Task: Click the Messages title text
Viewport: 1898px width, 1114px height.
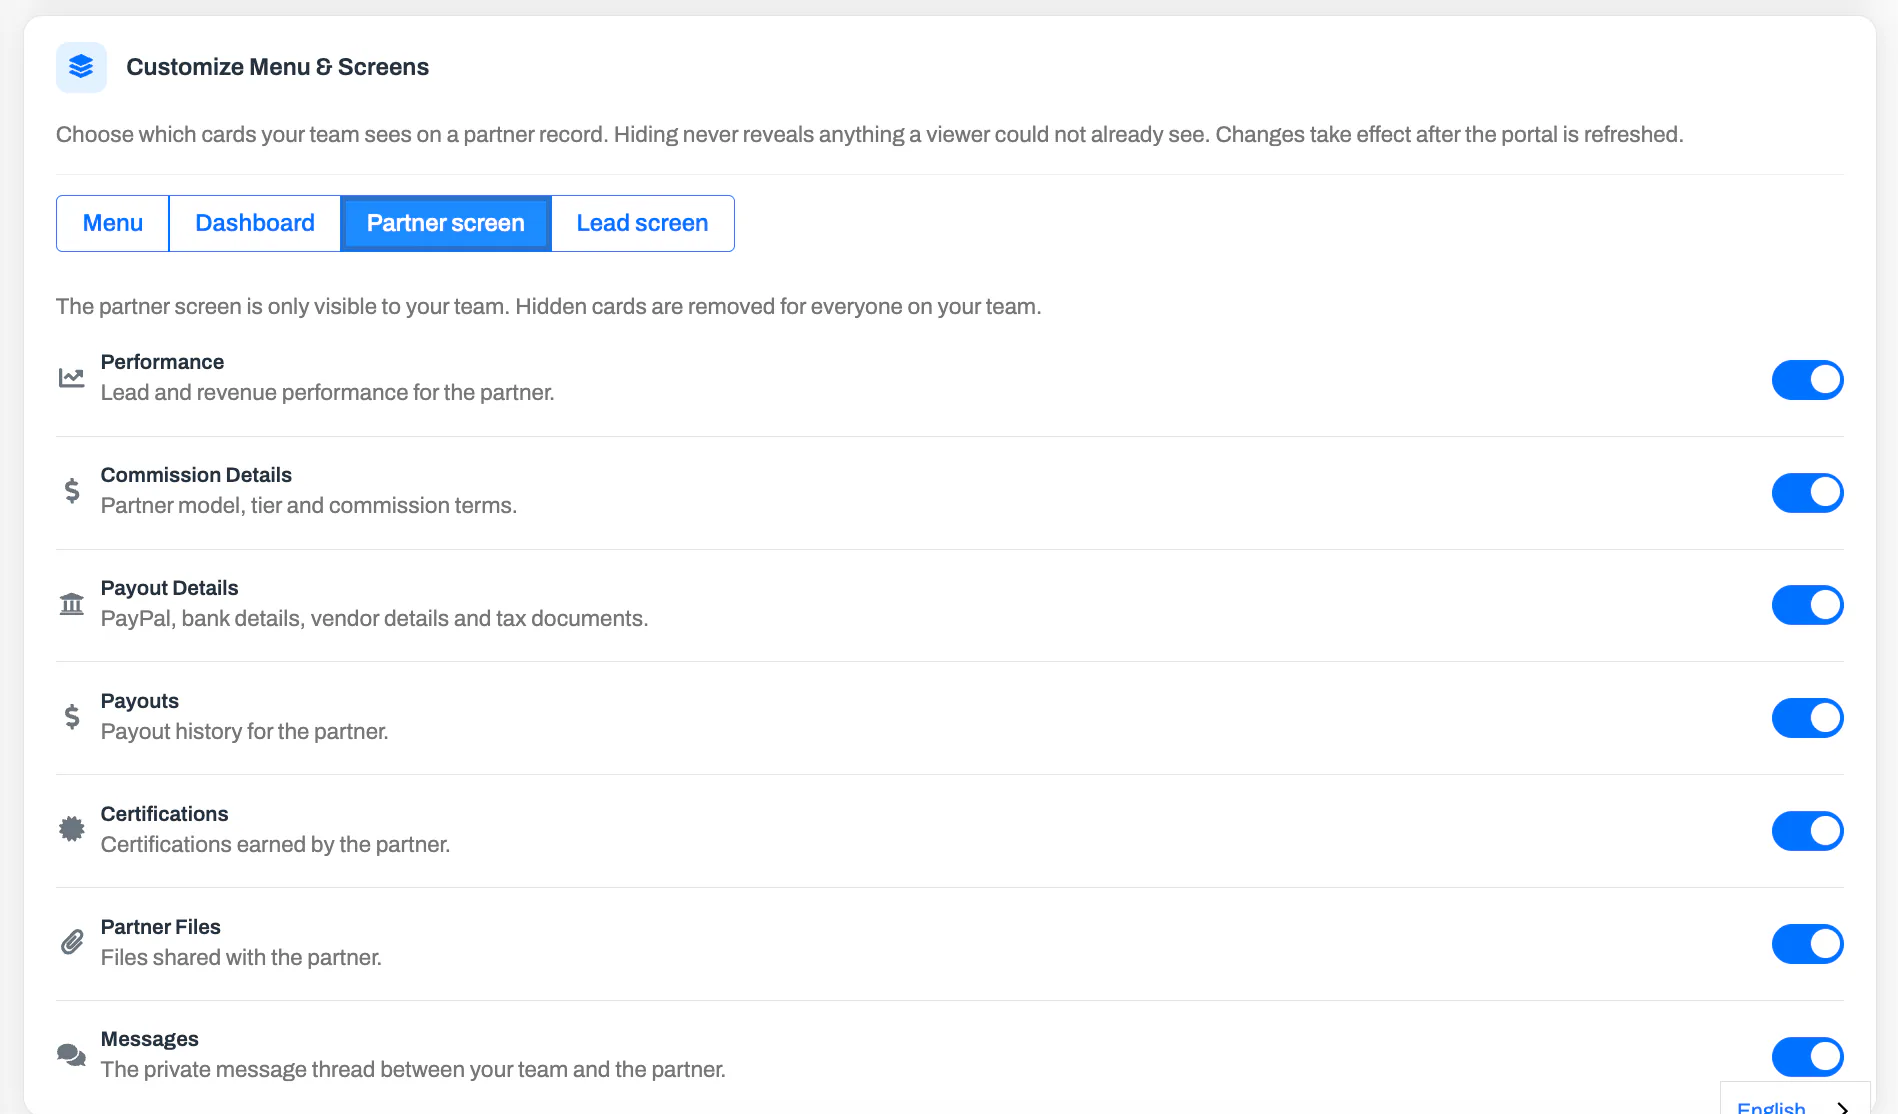Action: click(x=149, y=1039)
